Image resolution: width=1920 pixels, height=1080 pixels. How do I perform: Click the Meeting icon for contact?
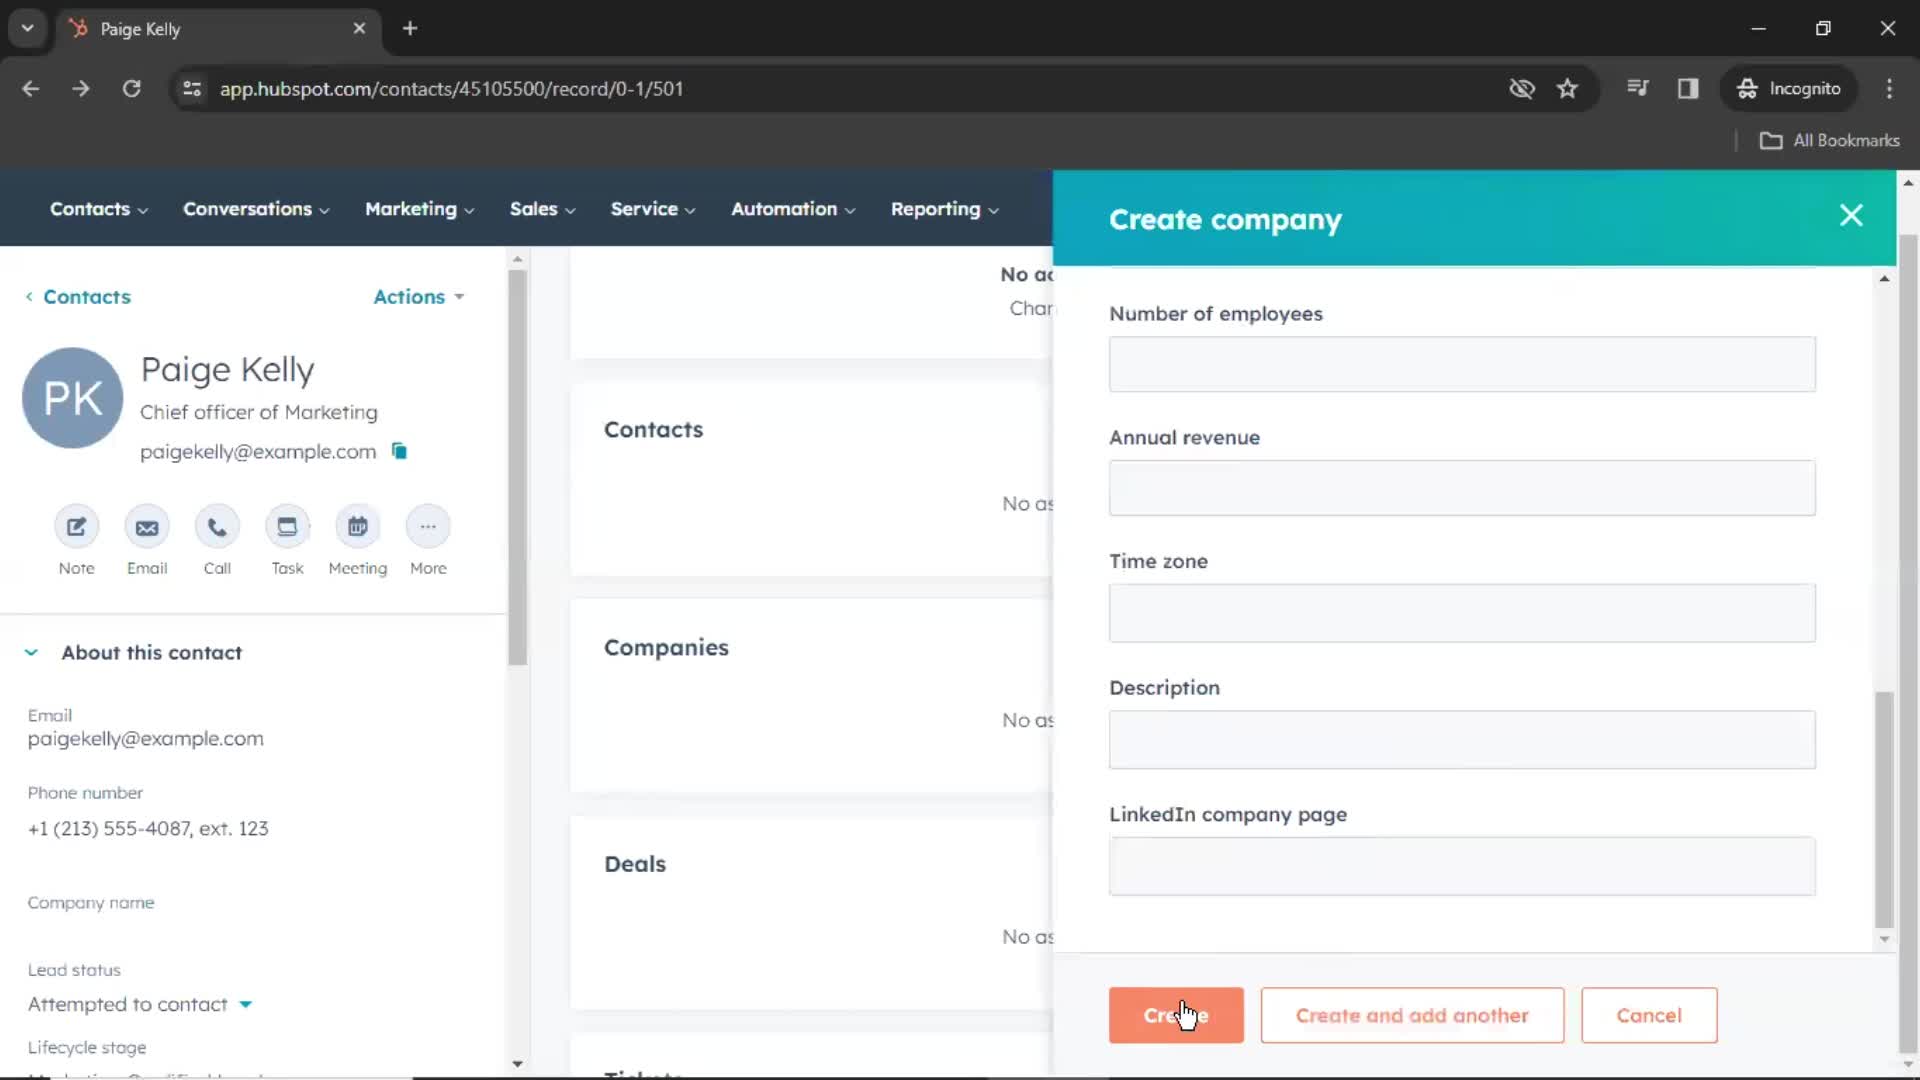(x=357, y=526)
